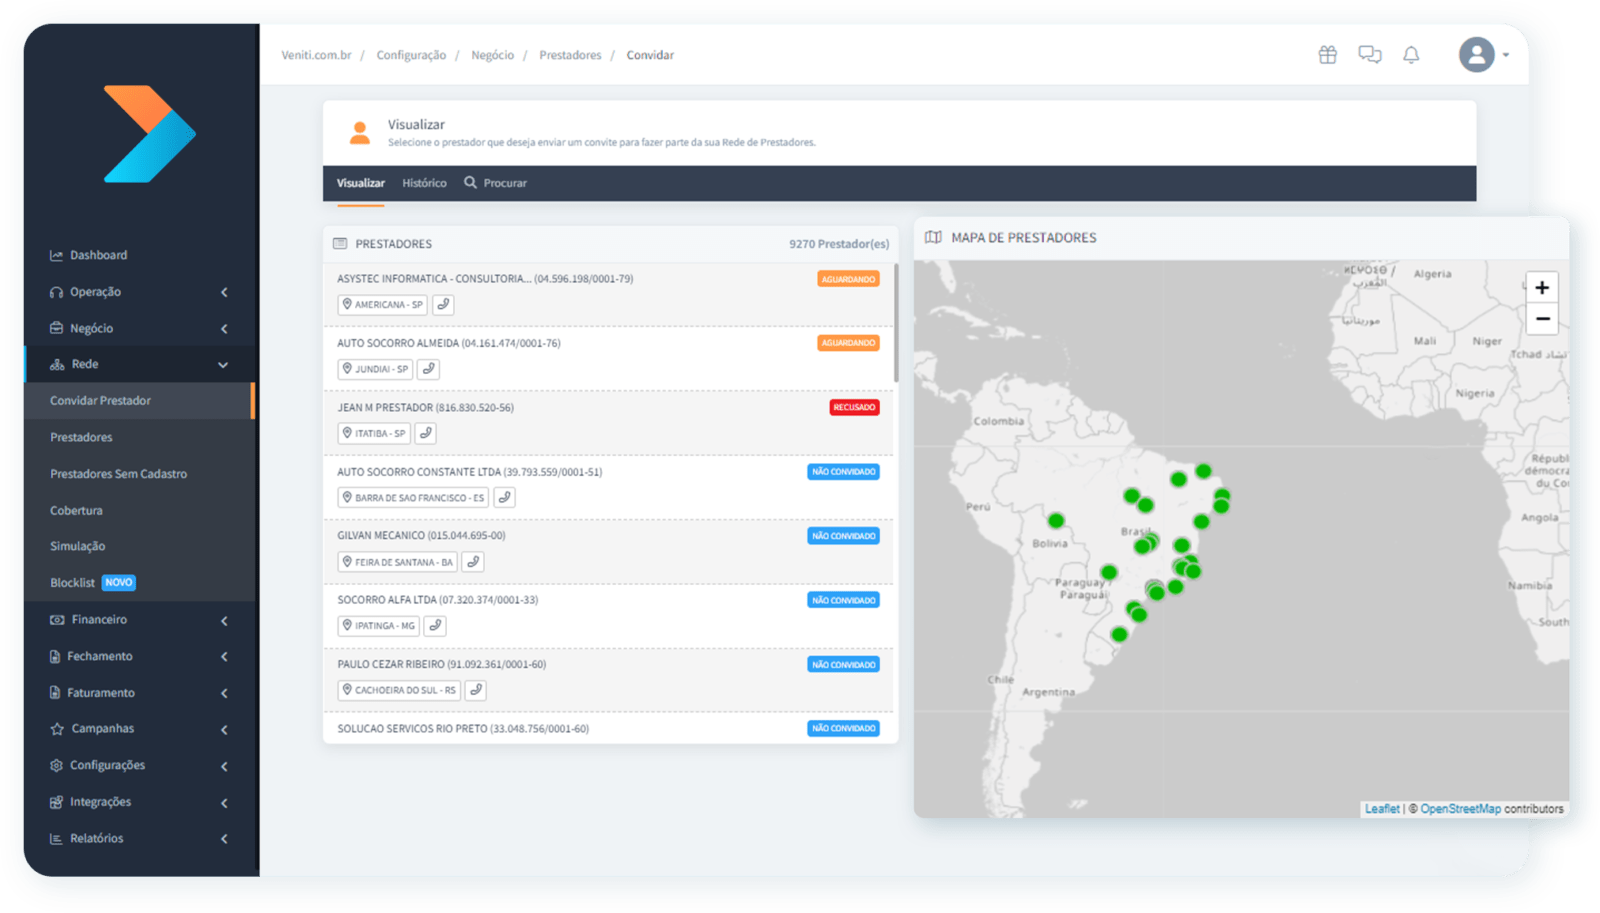Zoom in on the providers map

tap(1542, 288)
